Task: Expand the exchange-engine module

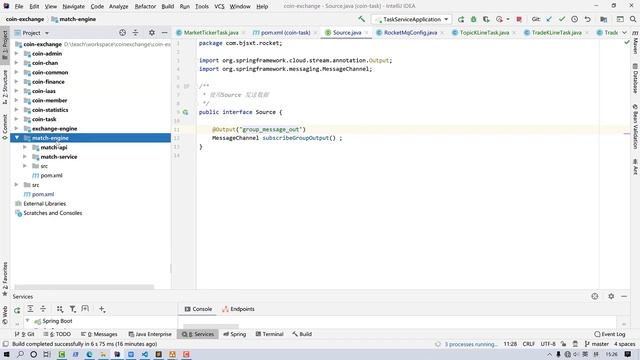Action: (x=17, y=129)
